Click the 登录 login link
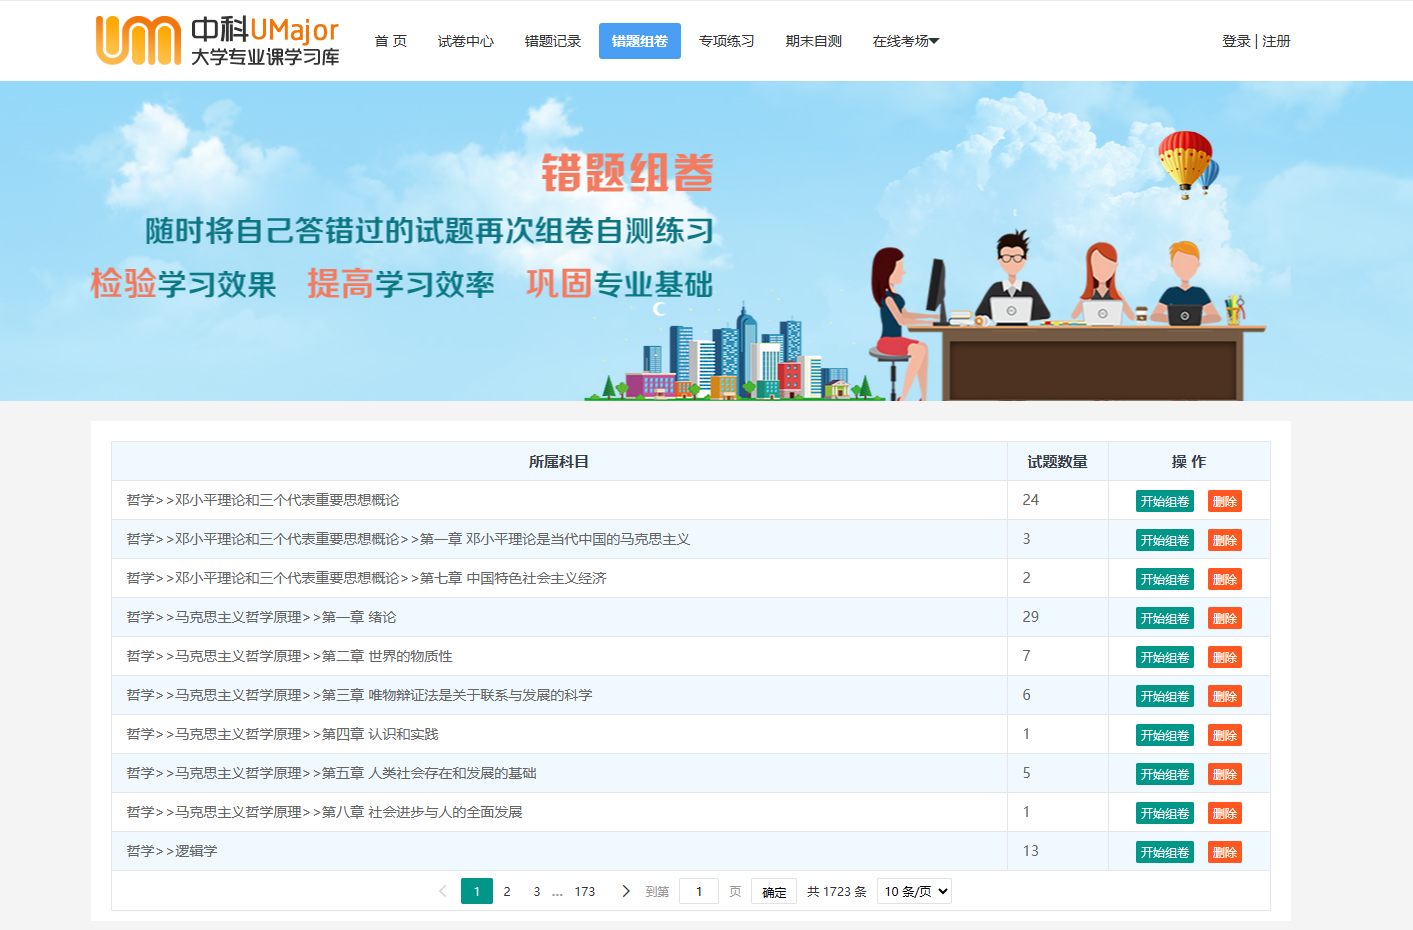This screenshot has height=930, width=1413. pyautogui.click(x=1236, y=41)
